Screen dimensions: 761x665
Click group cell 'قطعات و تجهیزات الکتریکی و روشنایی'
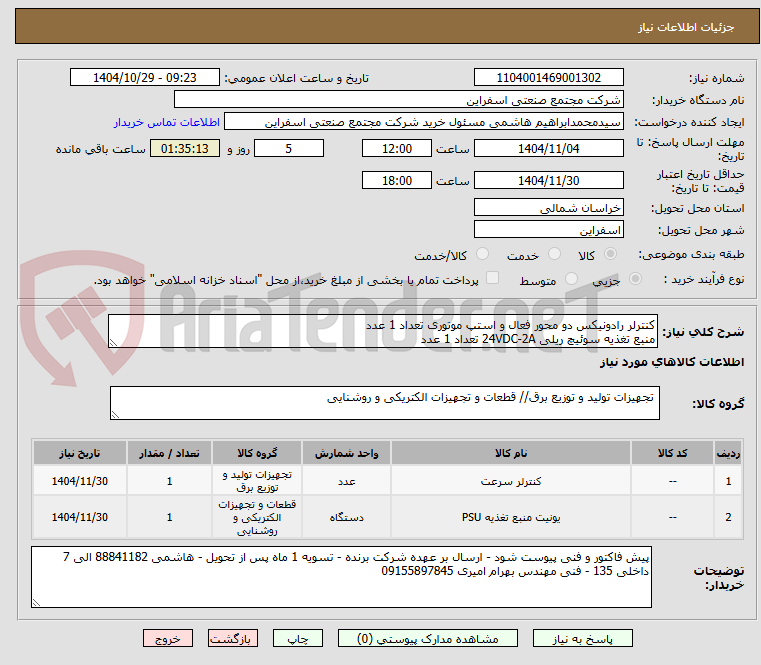click(x=257, y=517)
